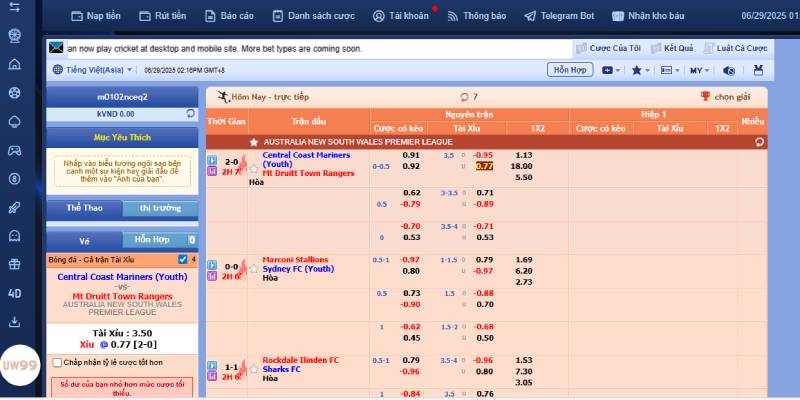Open Báo cáo report menu
Viewport: 800px width, 400px height.
tap(229, 16)
